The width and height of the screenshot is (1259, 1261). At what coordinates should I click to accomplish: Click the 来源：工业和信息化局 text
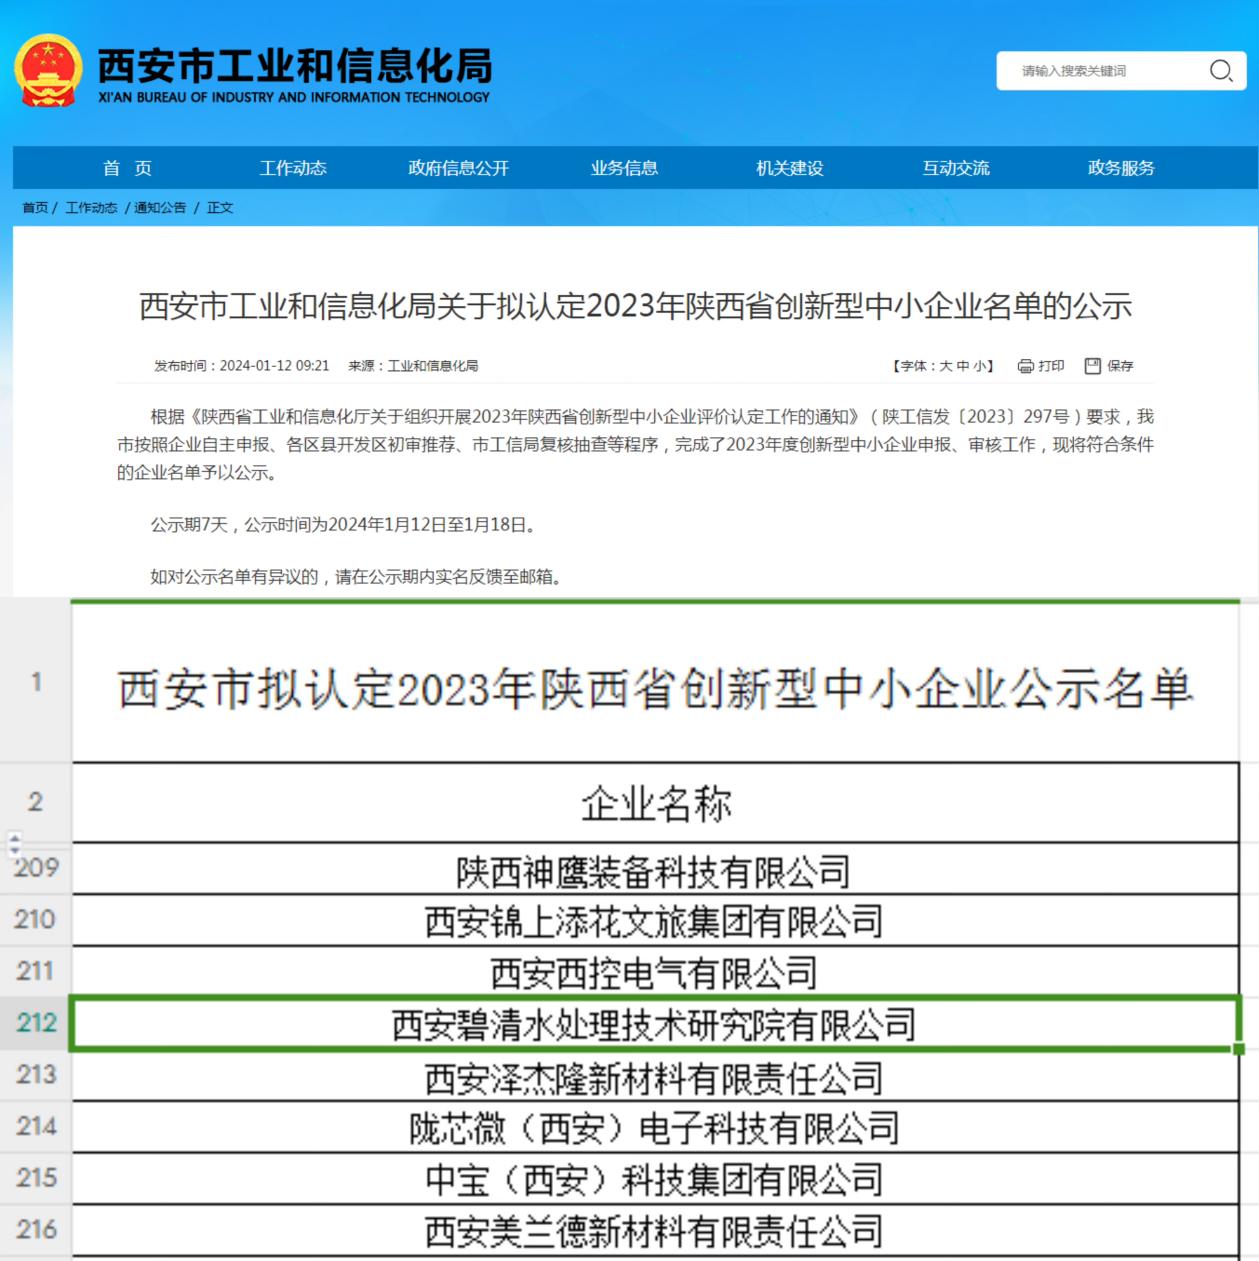tap(413, 366)
